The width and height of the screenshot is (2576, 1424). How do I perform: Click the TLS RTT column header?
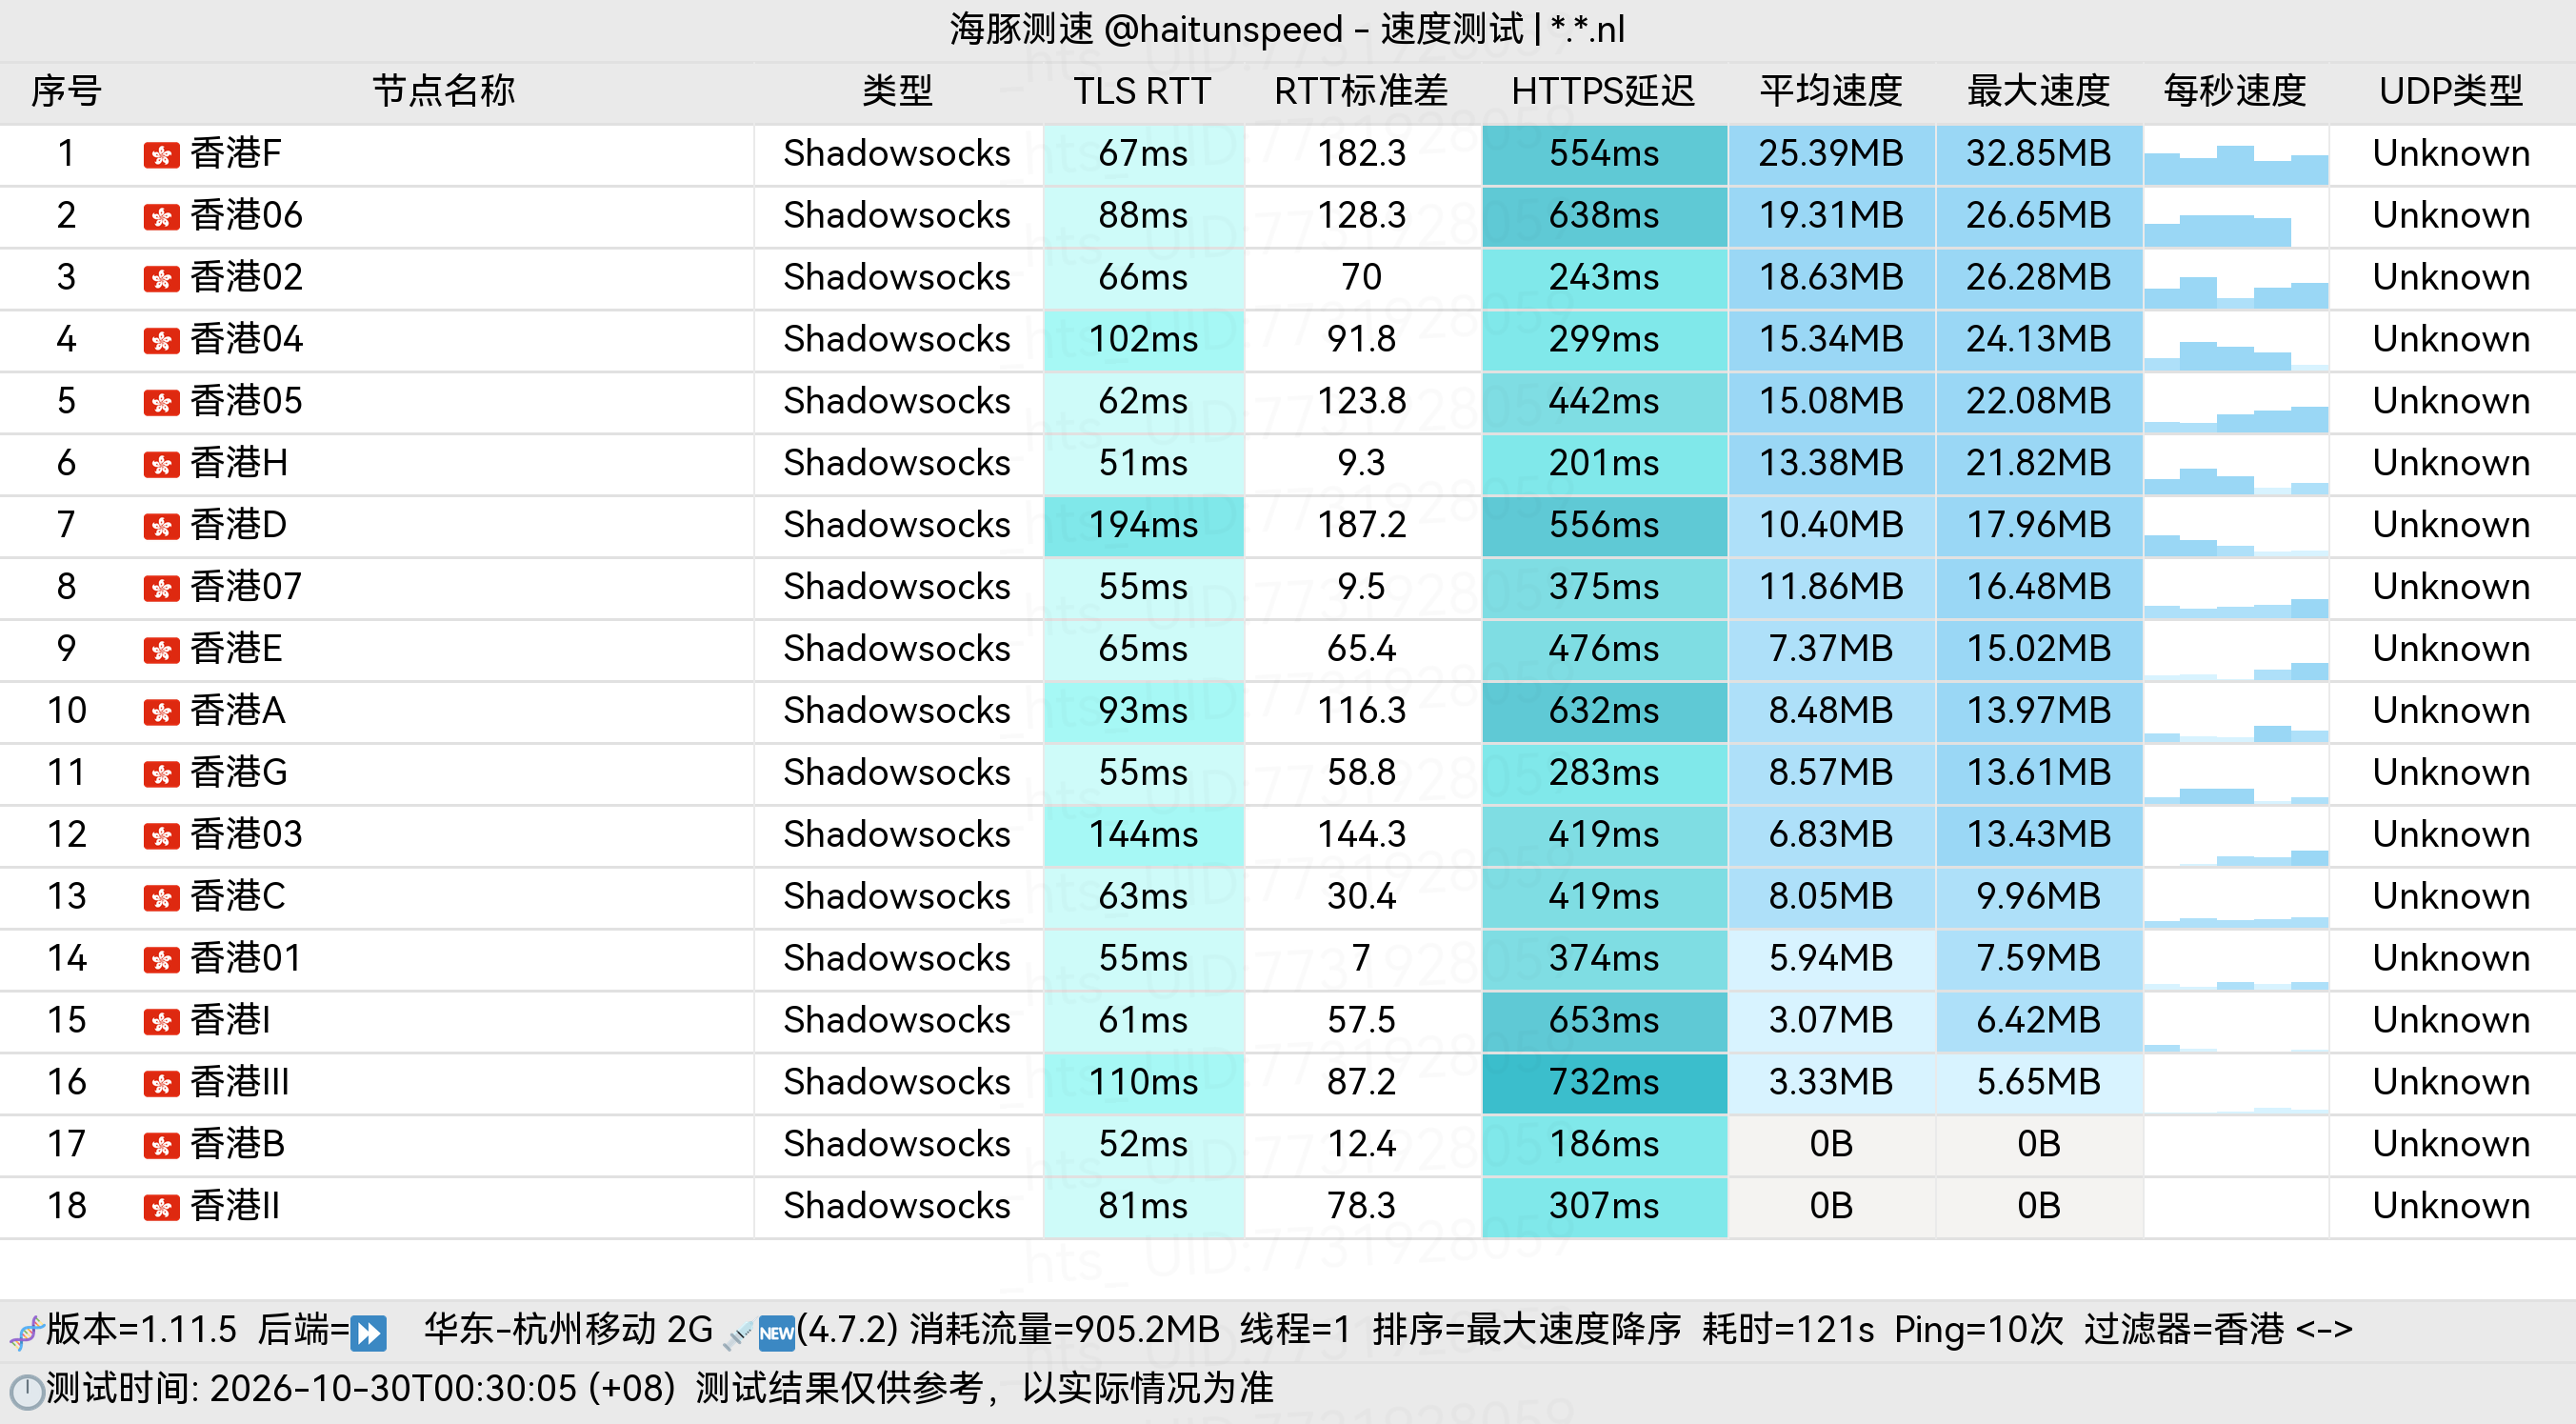pyautogui.click(x=1142, y=91)
